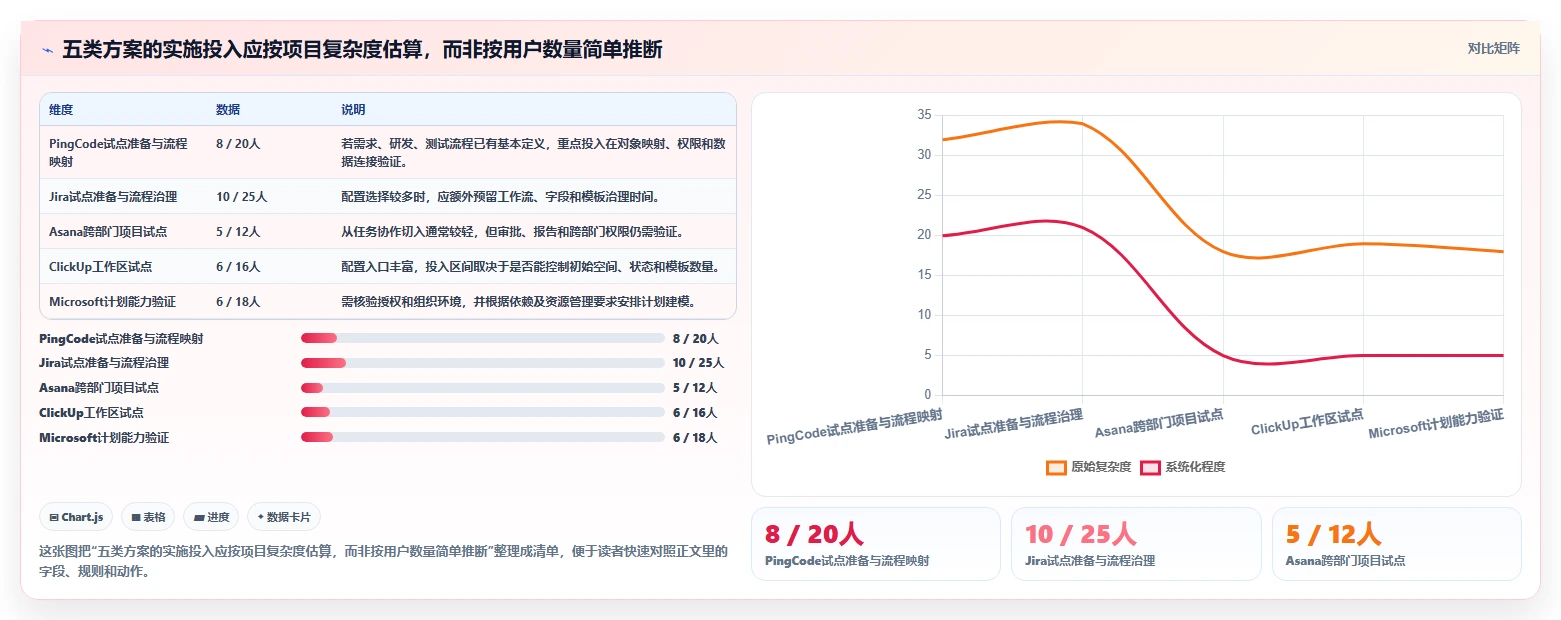Select the 表格 chip
Screen dimensions: 1561x620
pos(148,517)
